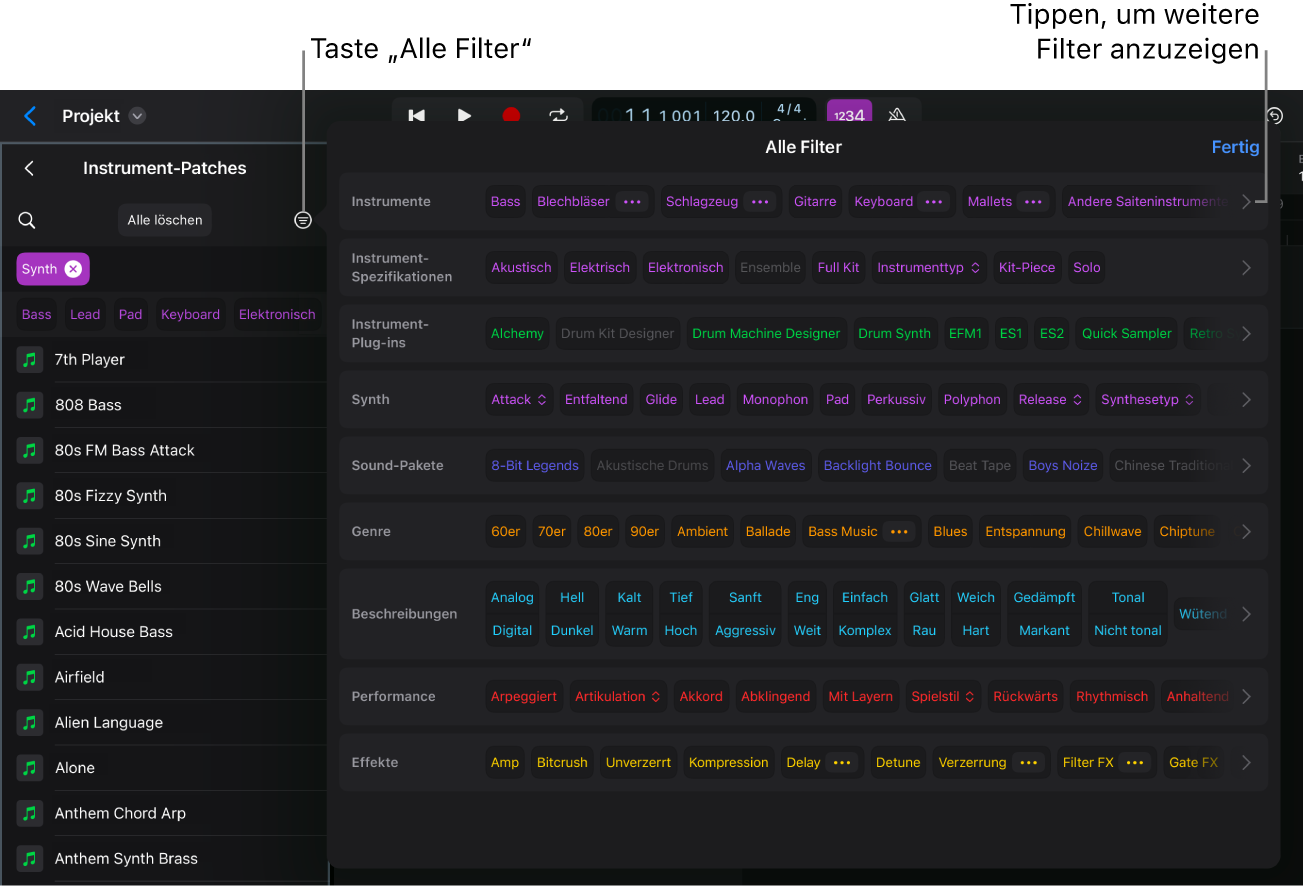The height and width of the screenshot is (886, 1303).
Task: Toggle the Ambient genre tag
Action: tap(702, 532)
